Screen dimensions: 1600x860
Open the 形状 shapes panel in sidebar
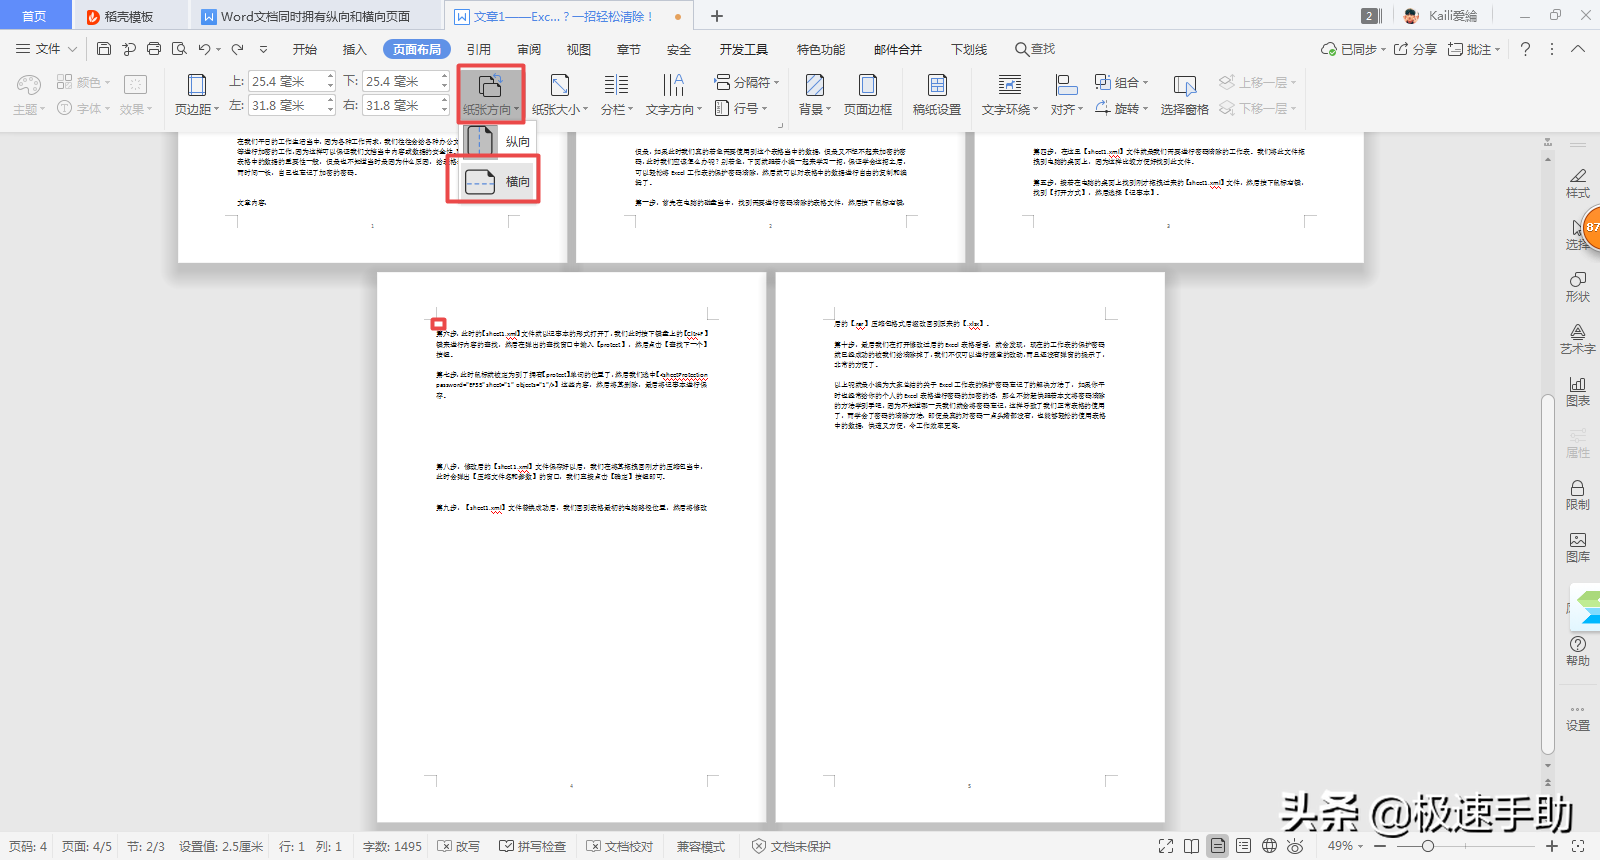tap(1578, 287)
